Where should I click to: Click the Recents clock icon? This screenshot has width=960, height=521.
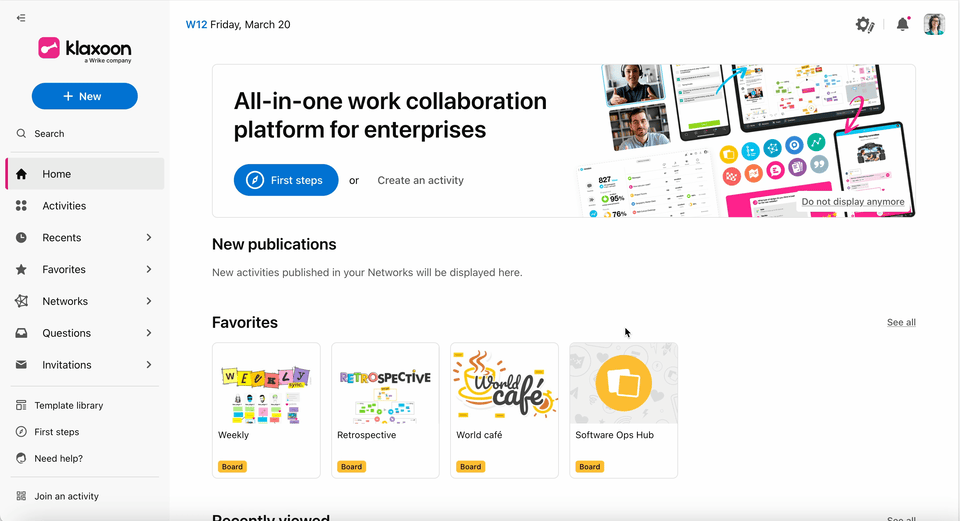[21, 238]
